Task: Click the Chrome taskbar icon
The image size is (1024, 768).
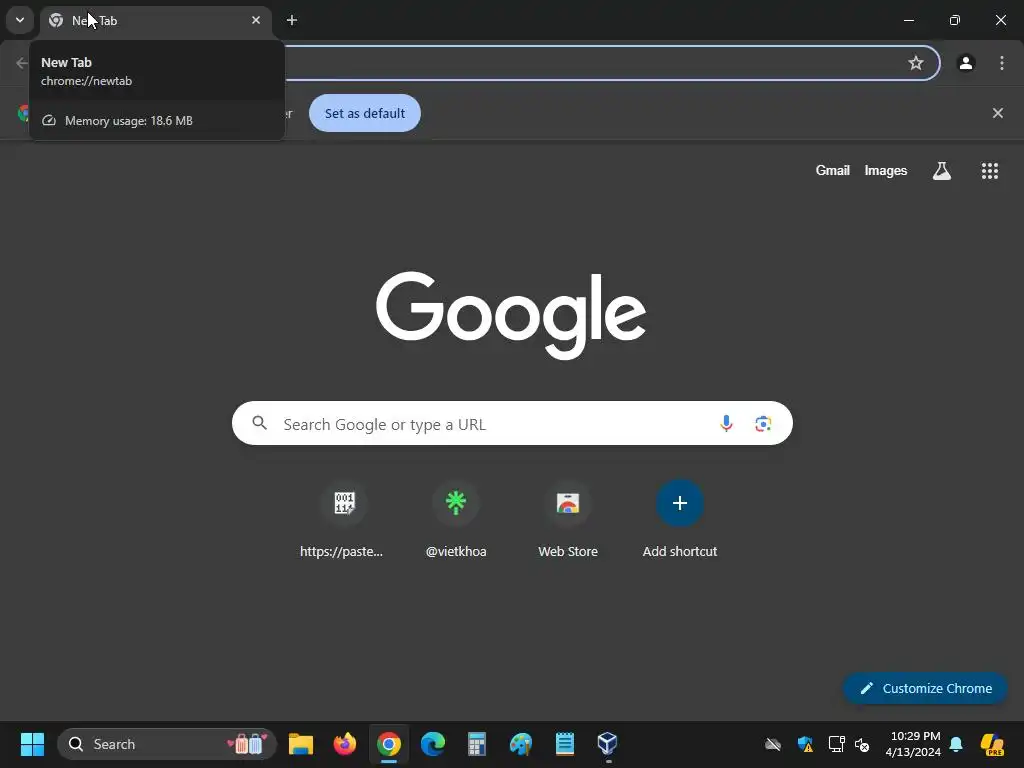Action: 389,744
